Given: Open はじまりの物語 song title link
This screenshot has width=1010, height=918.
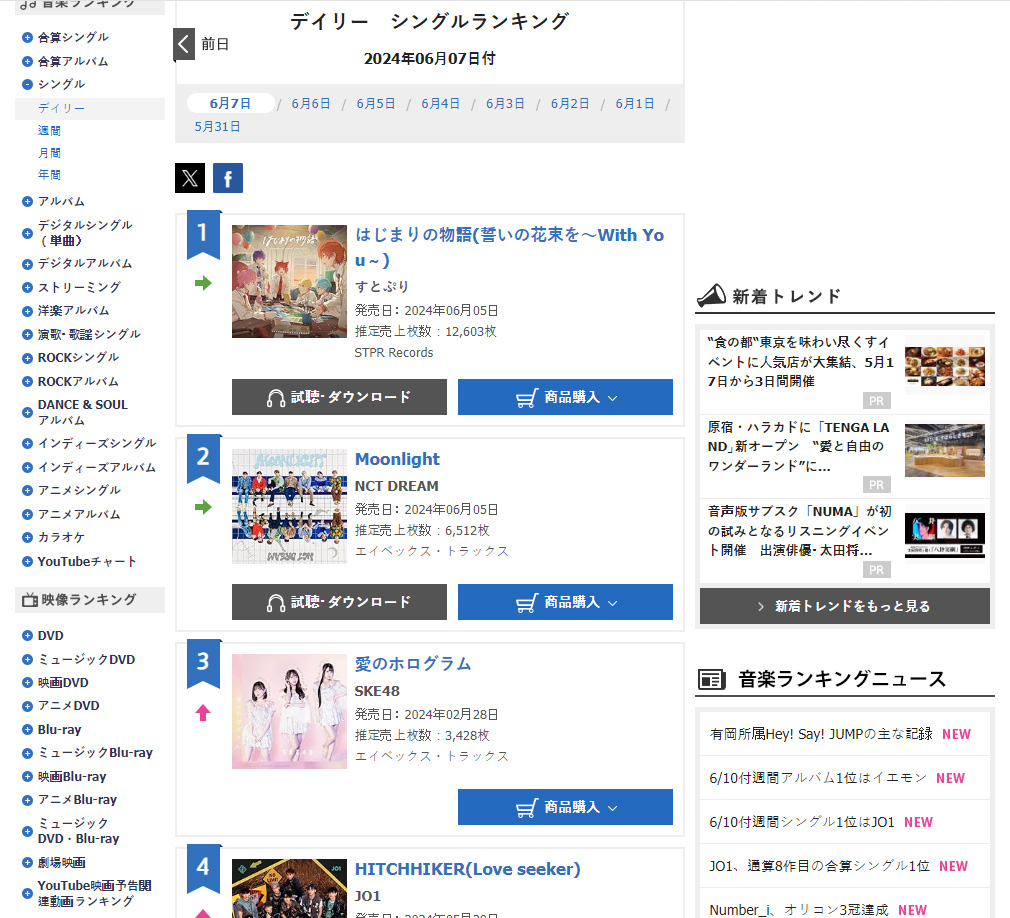Looking at the screenshot, I should (510, 247).
